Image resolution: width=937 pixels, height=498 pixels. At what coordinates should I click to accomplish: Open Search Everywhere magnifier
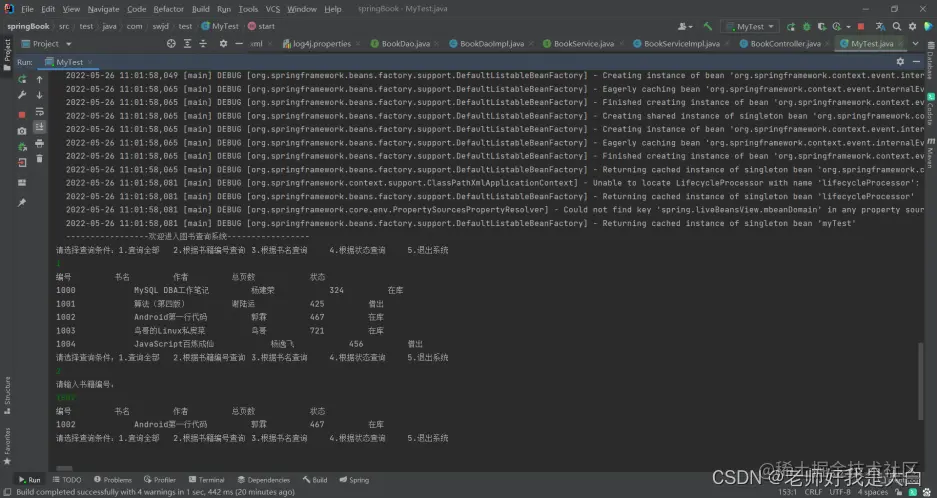tap(896, 26)
